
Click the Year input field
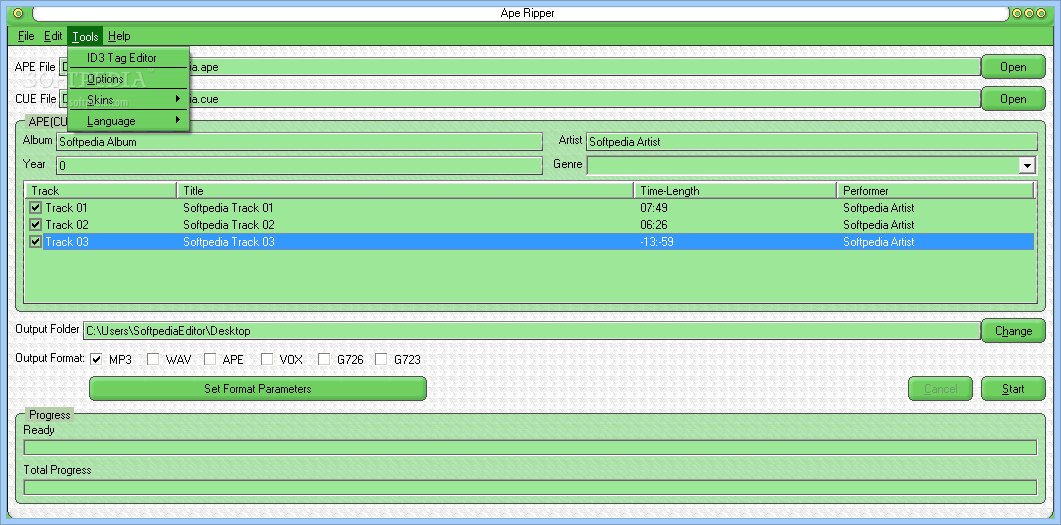pyautogui.click(x=299, y=166)
